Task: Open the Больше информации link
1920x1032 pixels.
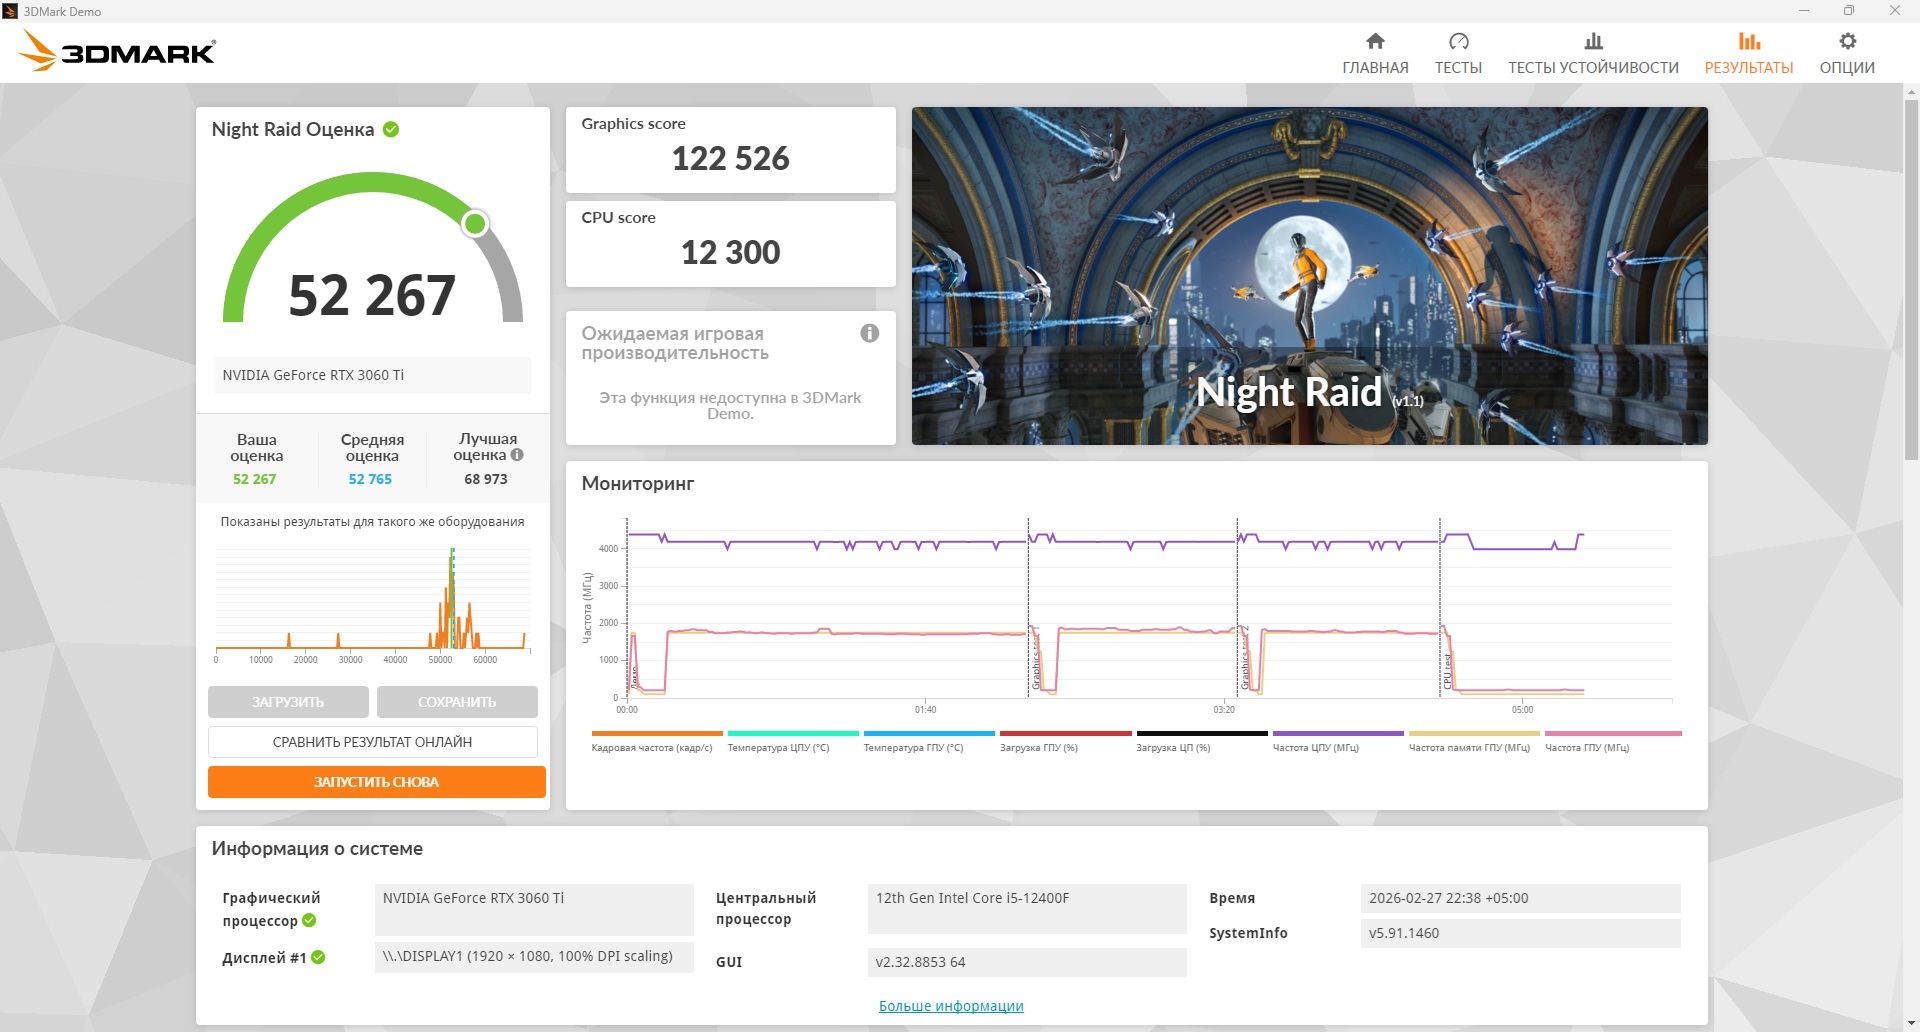Action: 951,1006
